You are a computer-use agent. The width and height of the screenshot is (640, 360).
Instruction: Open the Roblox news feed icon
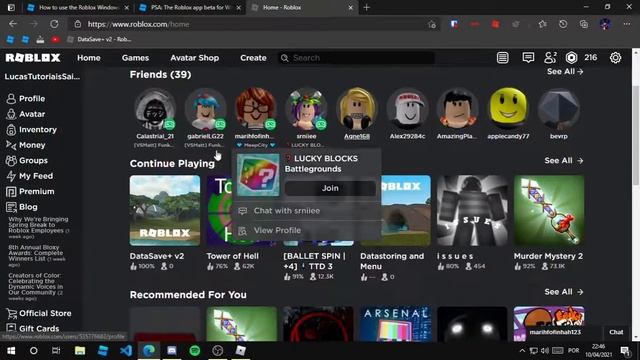point(502,58)
